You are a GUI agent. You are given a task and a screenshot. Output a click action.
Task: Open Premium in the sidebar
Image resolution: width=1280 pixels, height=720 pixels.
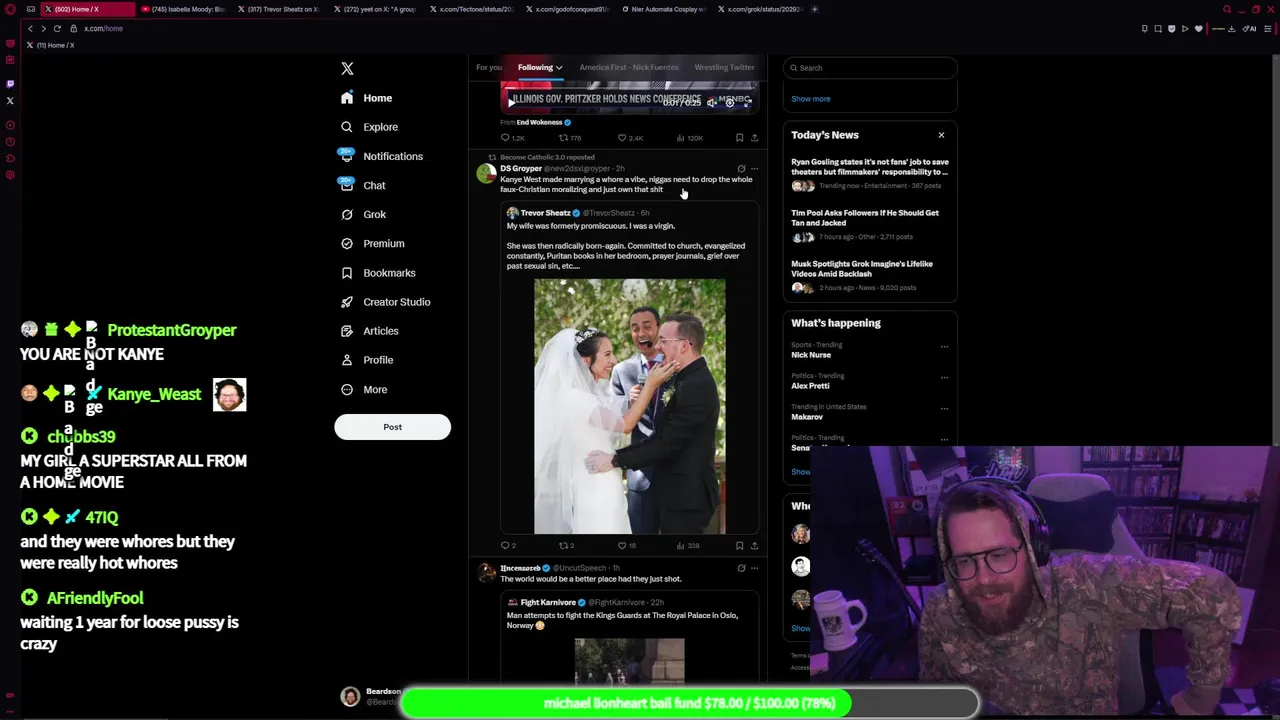click(x=372, y=243)
